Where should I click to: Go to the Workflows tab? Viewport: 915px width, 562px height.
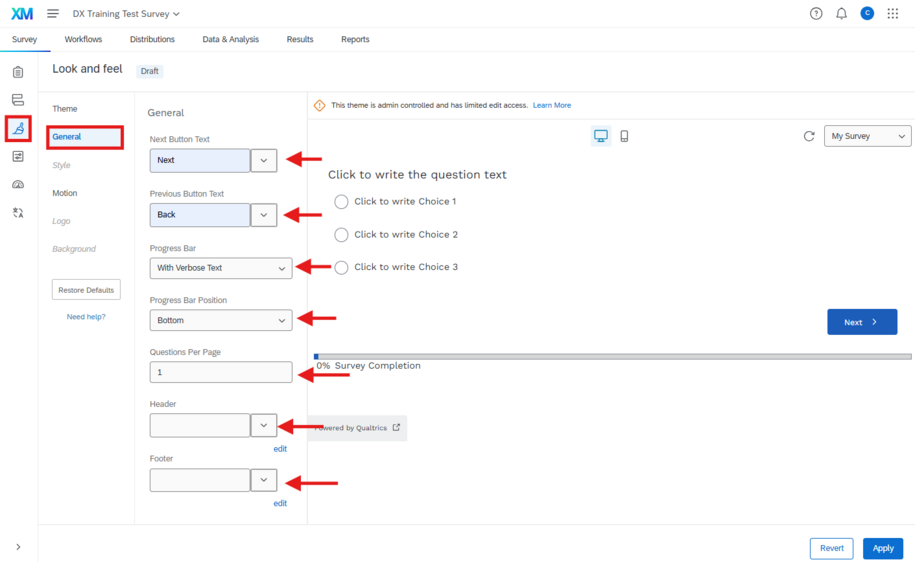[x=83, y=39]
